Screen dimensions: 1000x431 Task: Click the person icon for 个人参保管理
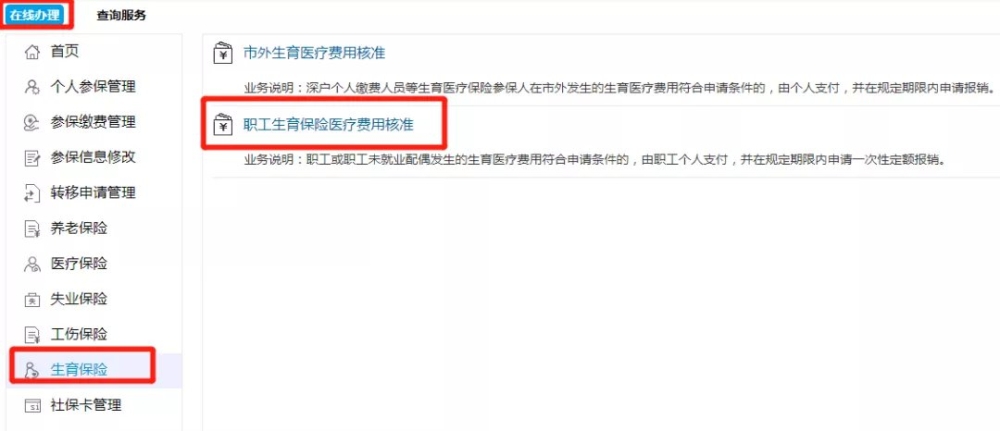(x=32, y=87)
